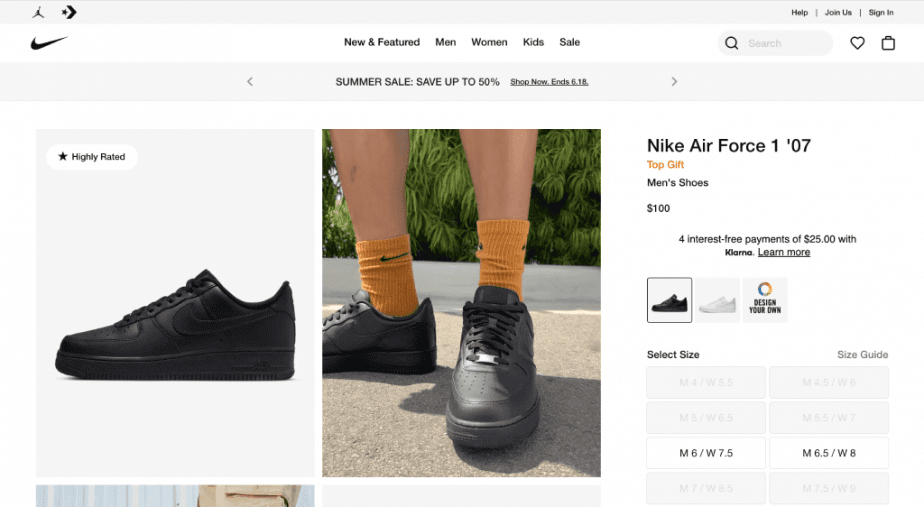The height and width of the screenshot is (507, 924).
Task: Open the on-foot orange socks photo
Action: (x=461, y=303)
